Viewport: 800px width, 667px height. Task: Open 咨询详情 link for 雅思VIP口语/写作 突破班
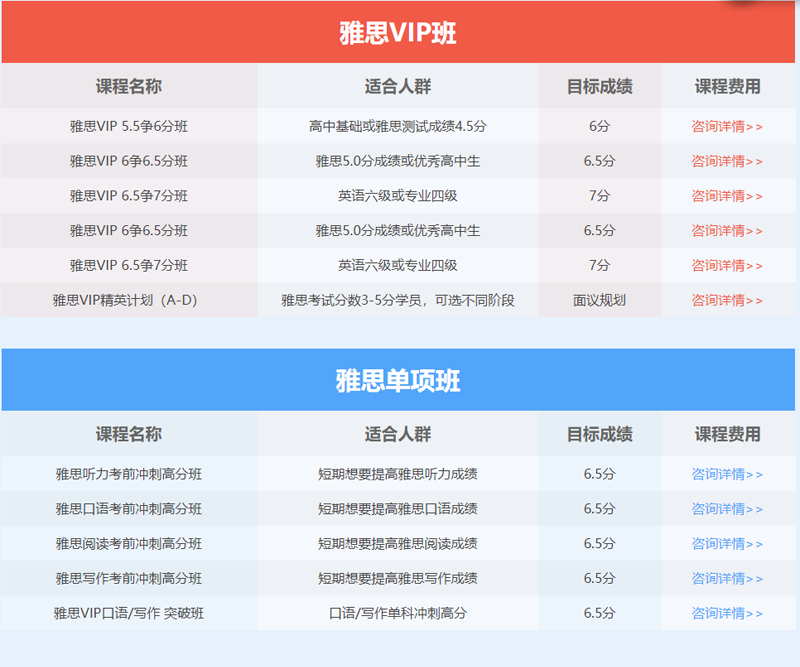pos(727,613)
